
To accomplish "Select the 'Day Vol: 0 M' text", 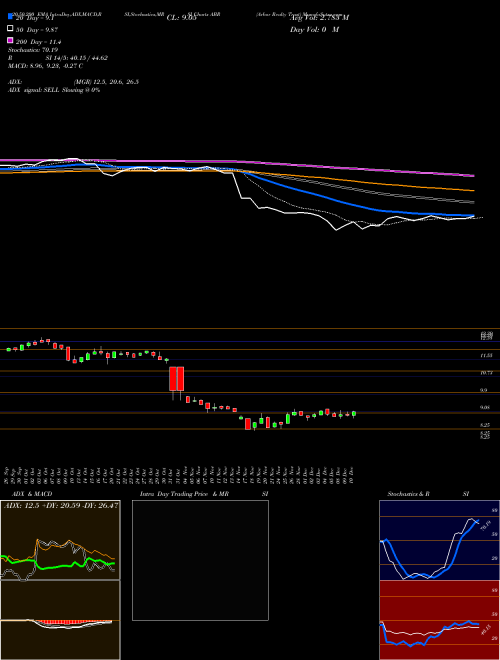I will (314, 30).
